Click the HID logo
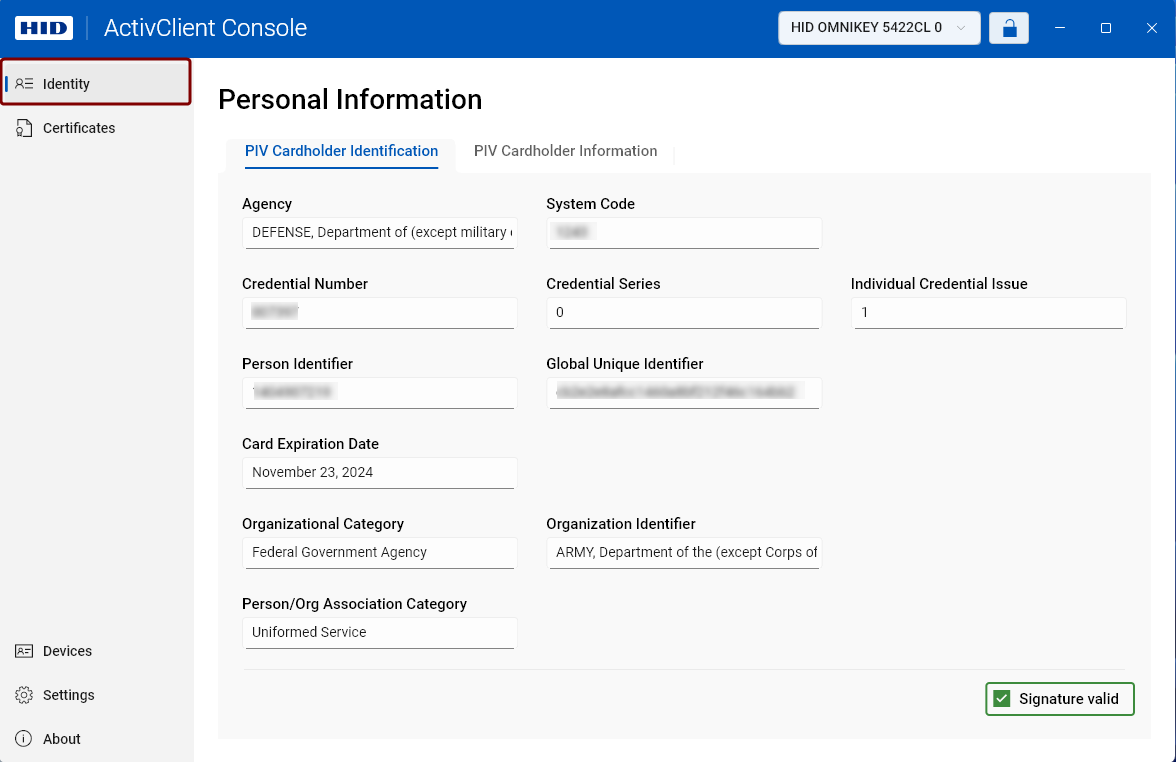1176x762 pixels. click(x=44, y=28)
